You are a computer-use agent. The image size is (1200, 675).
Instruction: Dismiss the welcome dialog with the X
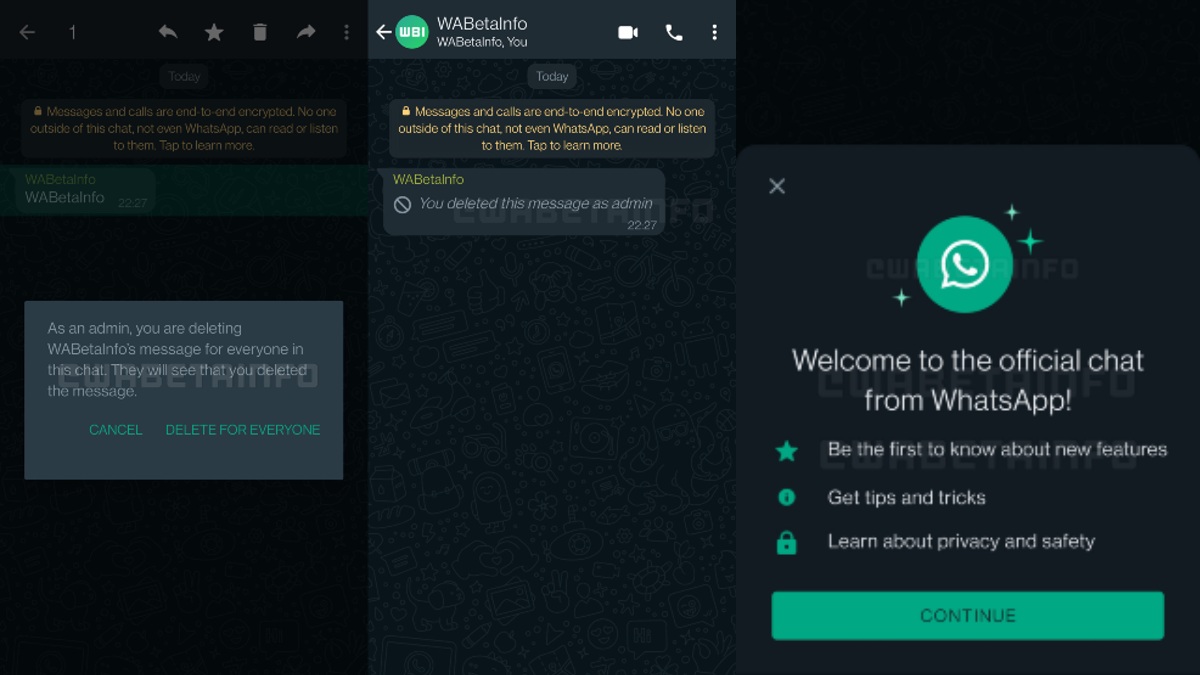[777, 185]
